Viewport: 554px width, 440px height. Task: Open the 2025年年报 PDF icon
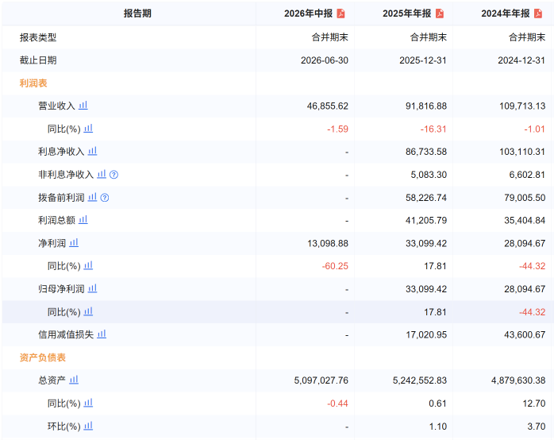point(439,13)
